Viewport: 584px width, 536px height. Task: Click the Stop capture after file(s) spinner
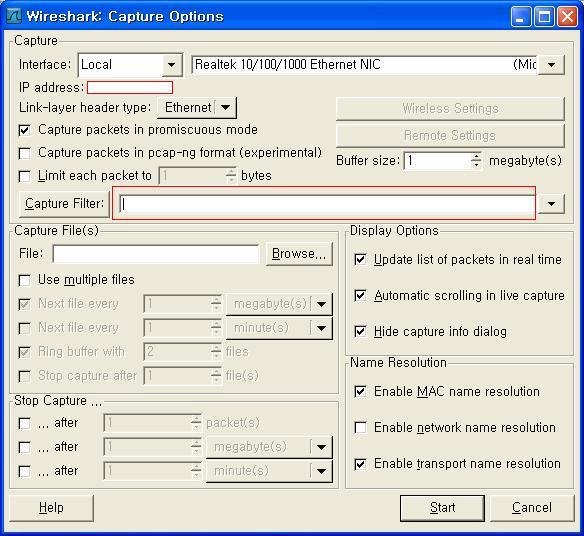(x=216, y=376)
